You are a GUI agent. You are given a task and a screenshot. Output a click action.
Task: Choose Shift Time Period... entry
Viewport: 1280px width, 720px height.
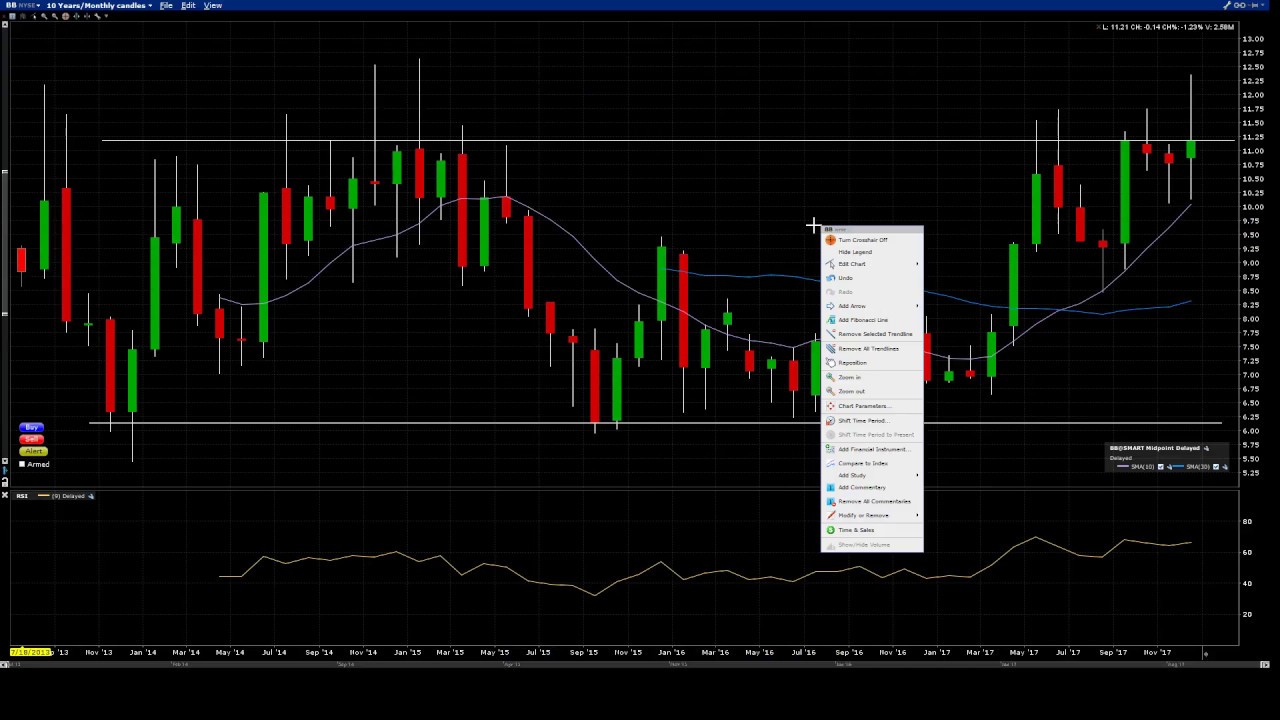tap(872, 421)
